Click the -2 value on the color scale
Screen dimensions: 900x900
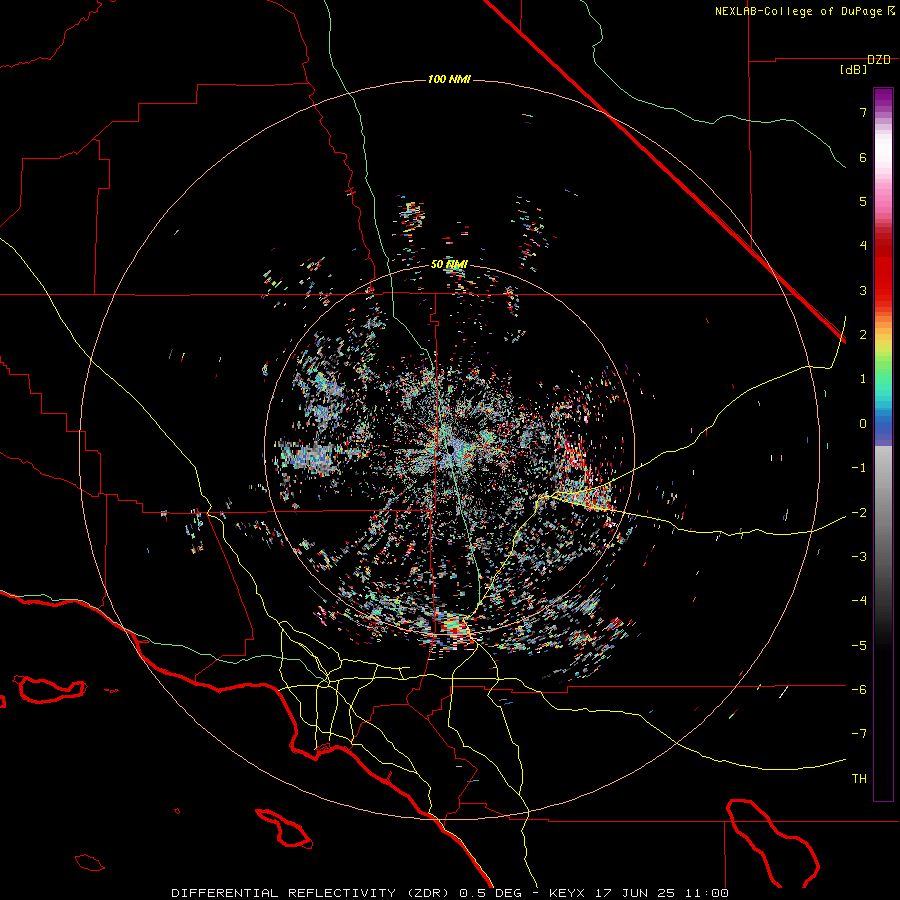[x=859, y=513]
